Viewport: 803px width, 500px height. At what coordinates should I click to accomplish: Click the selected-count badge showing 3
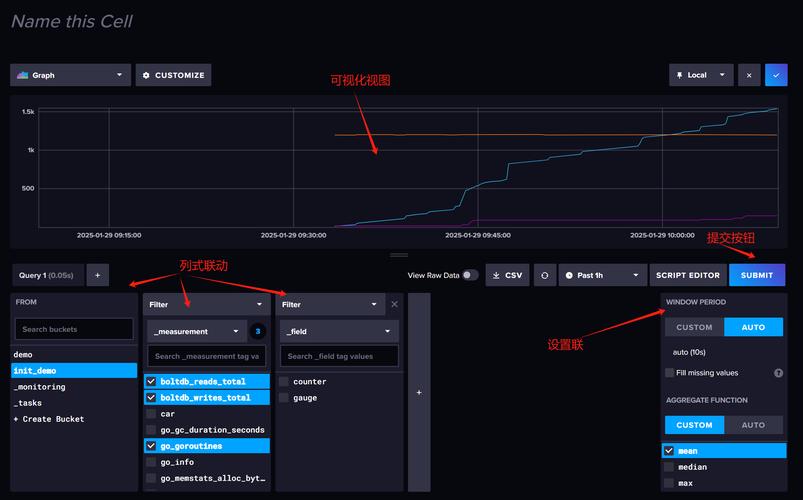click(258, 331)
